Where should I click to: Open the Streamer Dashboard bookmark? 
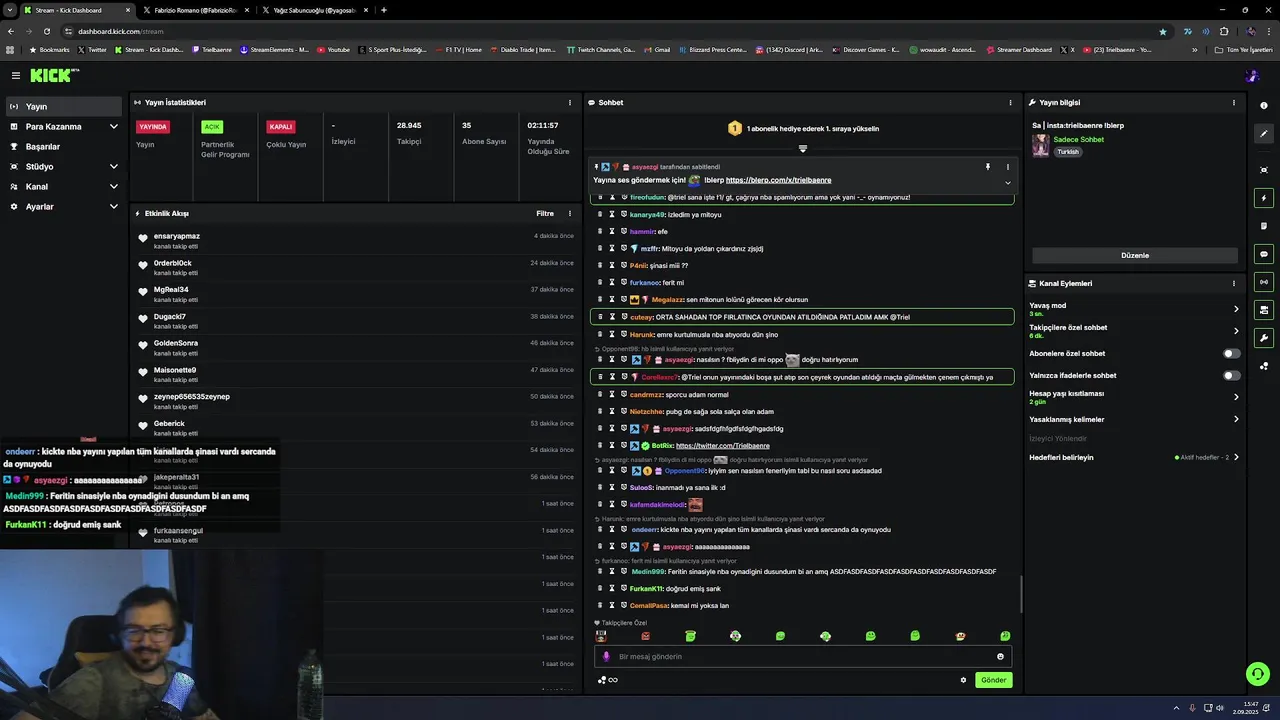[x=1019, y=49]
